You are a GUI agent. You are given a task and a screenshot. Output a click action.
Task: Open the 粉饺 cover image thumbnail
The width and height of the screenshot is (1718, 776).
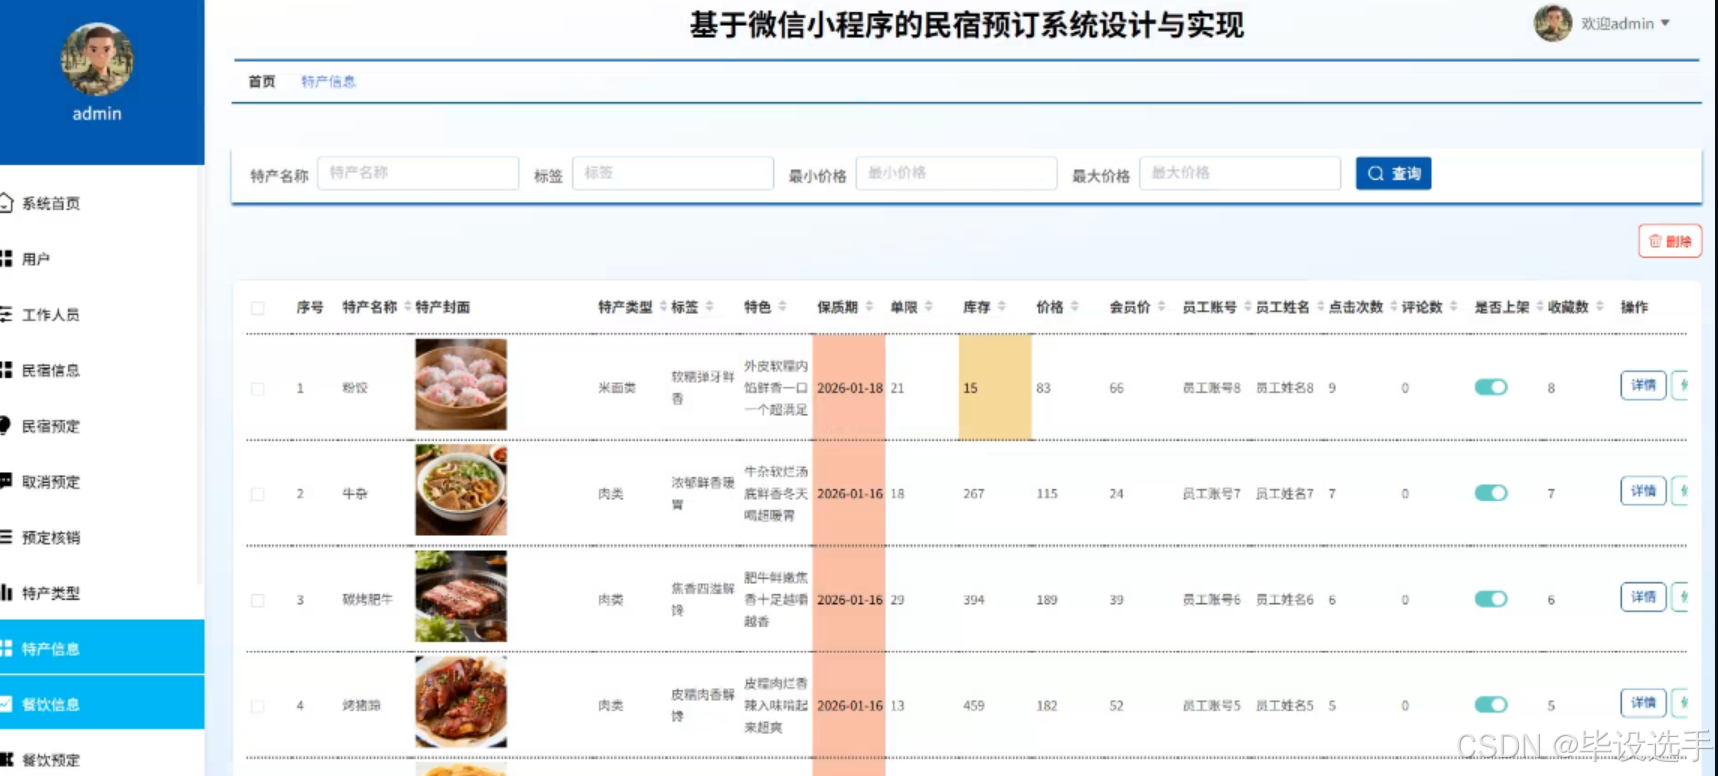pos(461,384)
